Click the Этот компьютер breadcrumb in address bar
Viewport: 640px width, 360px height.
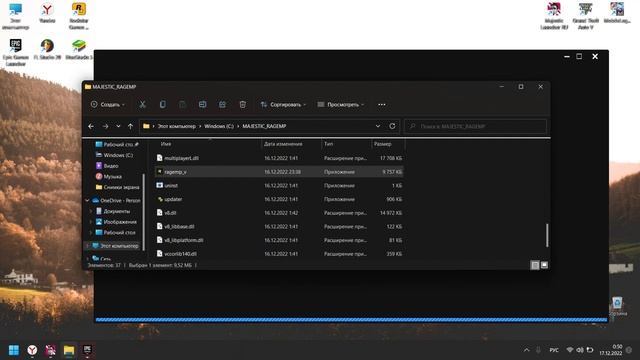coord(176,126)
